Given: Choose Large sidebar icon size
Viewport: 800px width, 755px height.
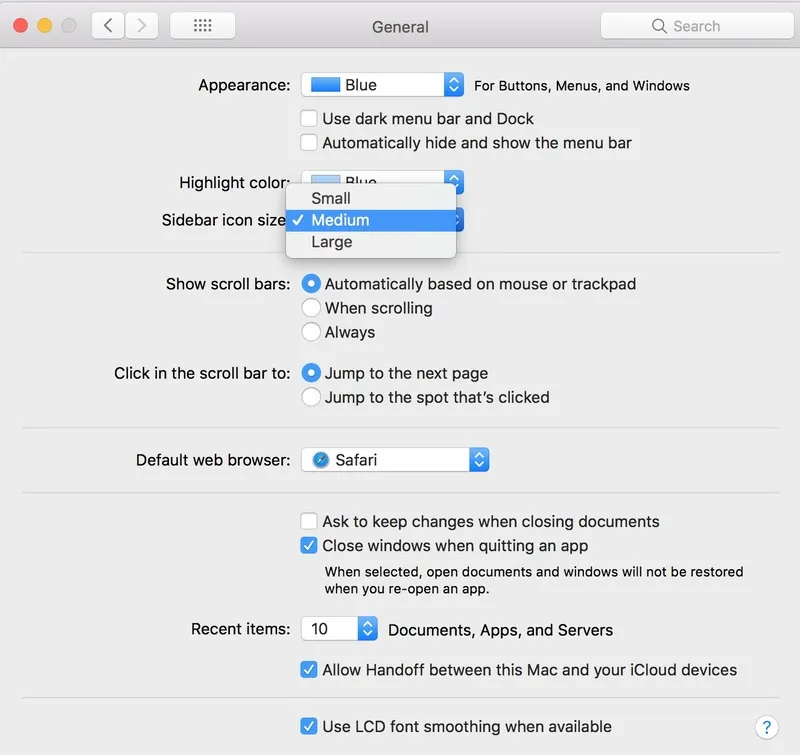Looking at the screenshot, I should click(332, 242).
